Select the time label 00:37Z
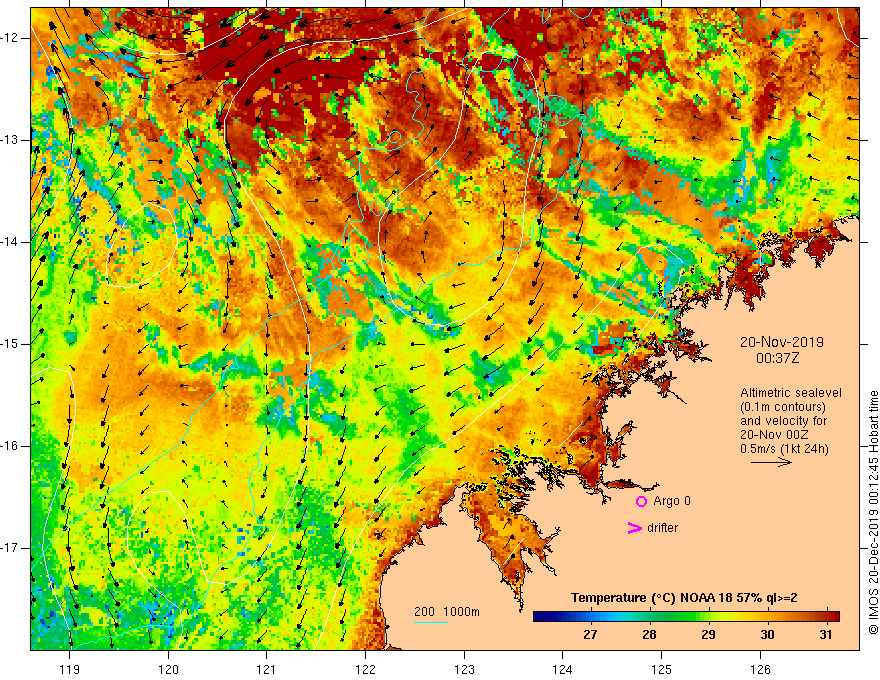The image size is (880, 680). click(777, 358)
